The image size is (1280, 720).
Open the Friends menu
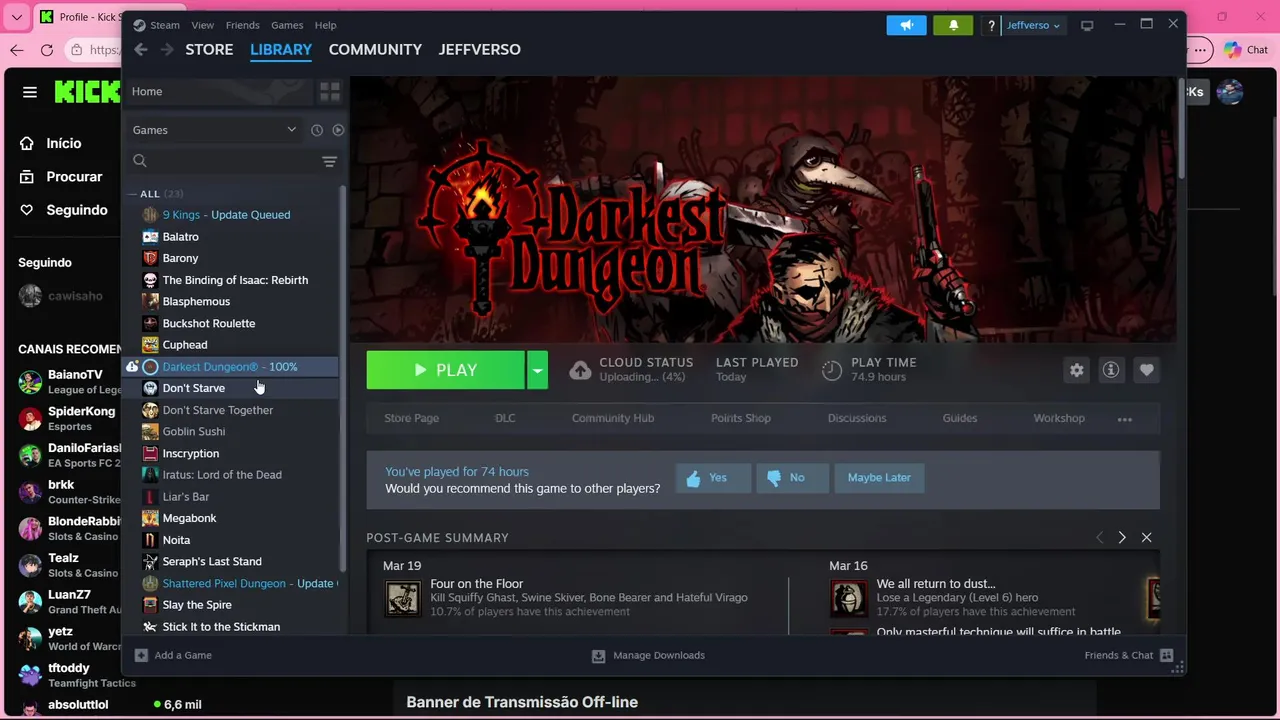click(242, 25)
